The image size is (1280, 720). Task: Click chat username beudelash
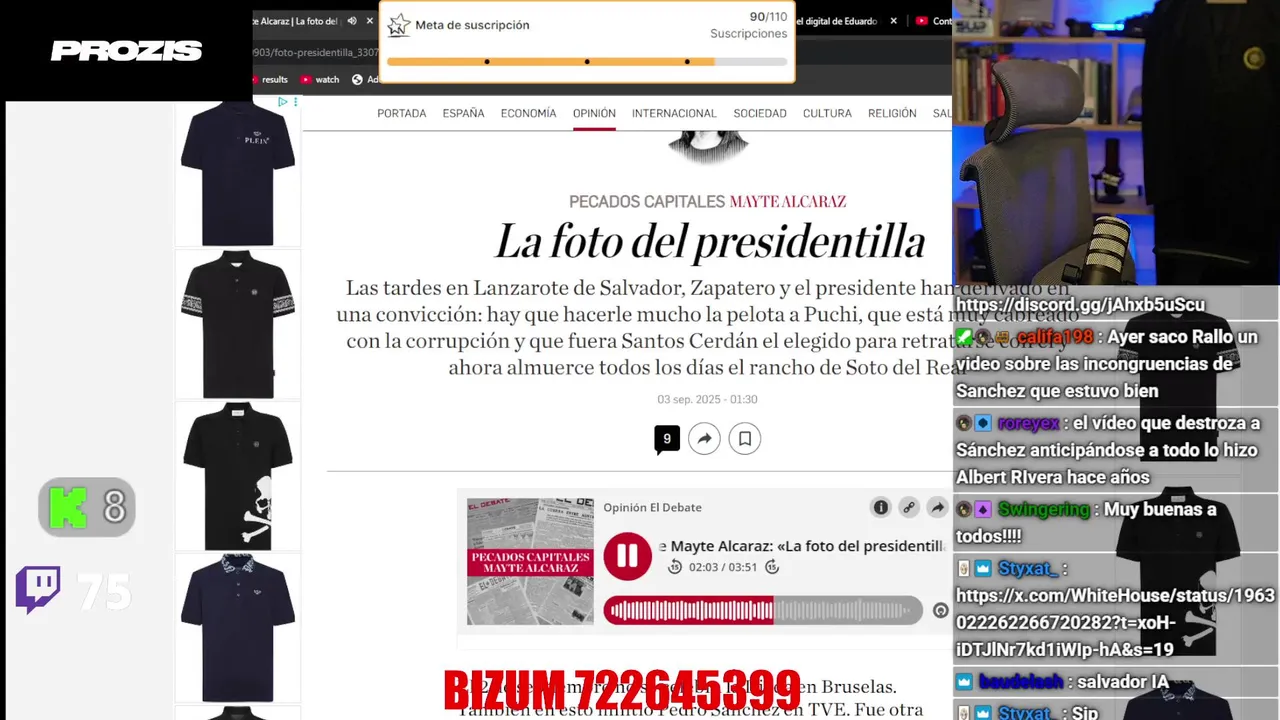[1020, 682]
